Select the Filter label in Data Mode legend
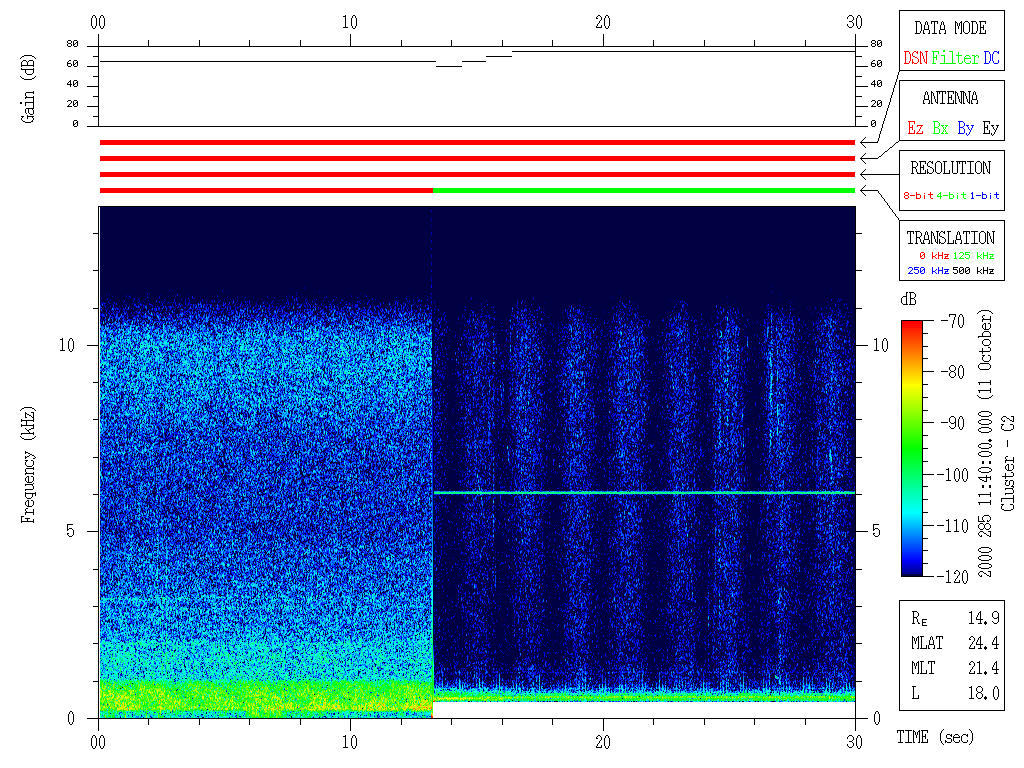1024x768 pixels. click(x=955, y=59)
